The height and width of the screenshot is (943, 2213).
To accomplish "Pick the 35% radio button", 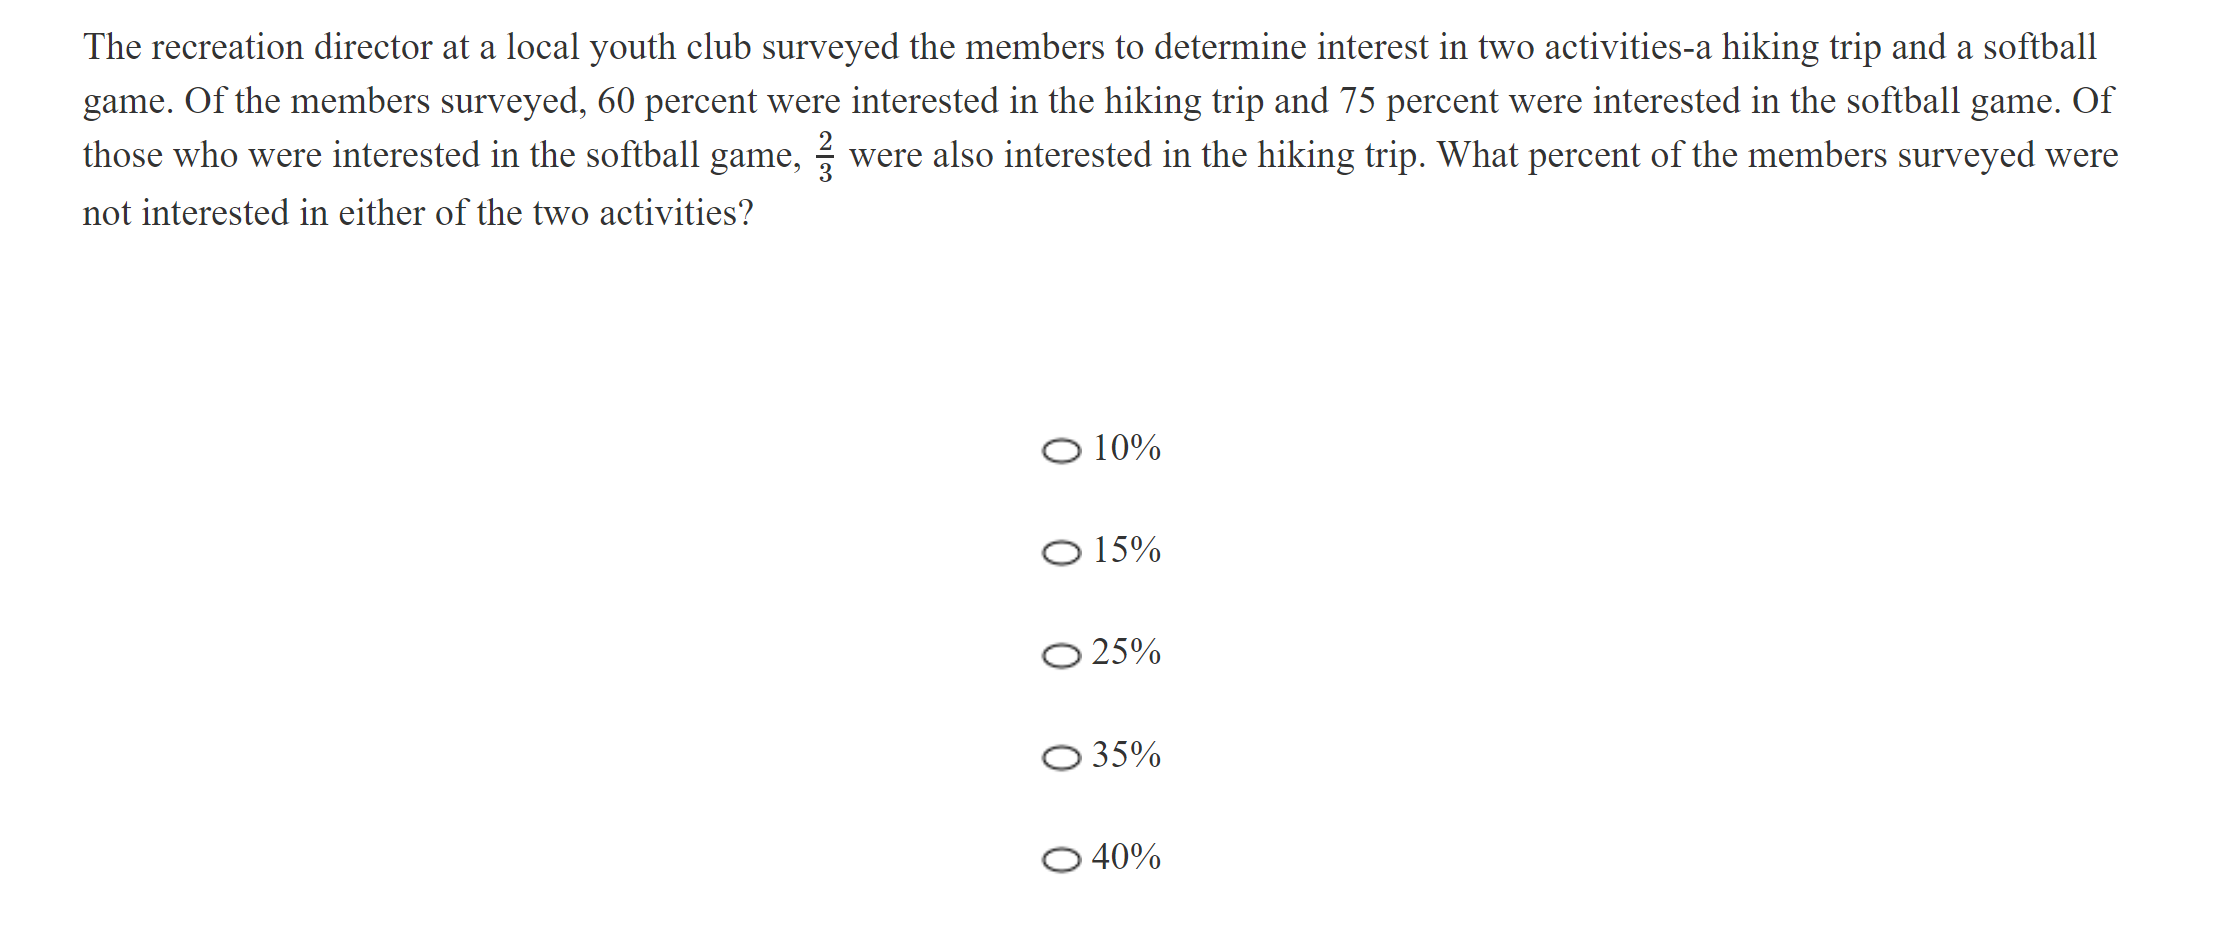I will tap(1061, 758).
